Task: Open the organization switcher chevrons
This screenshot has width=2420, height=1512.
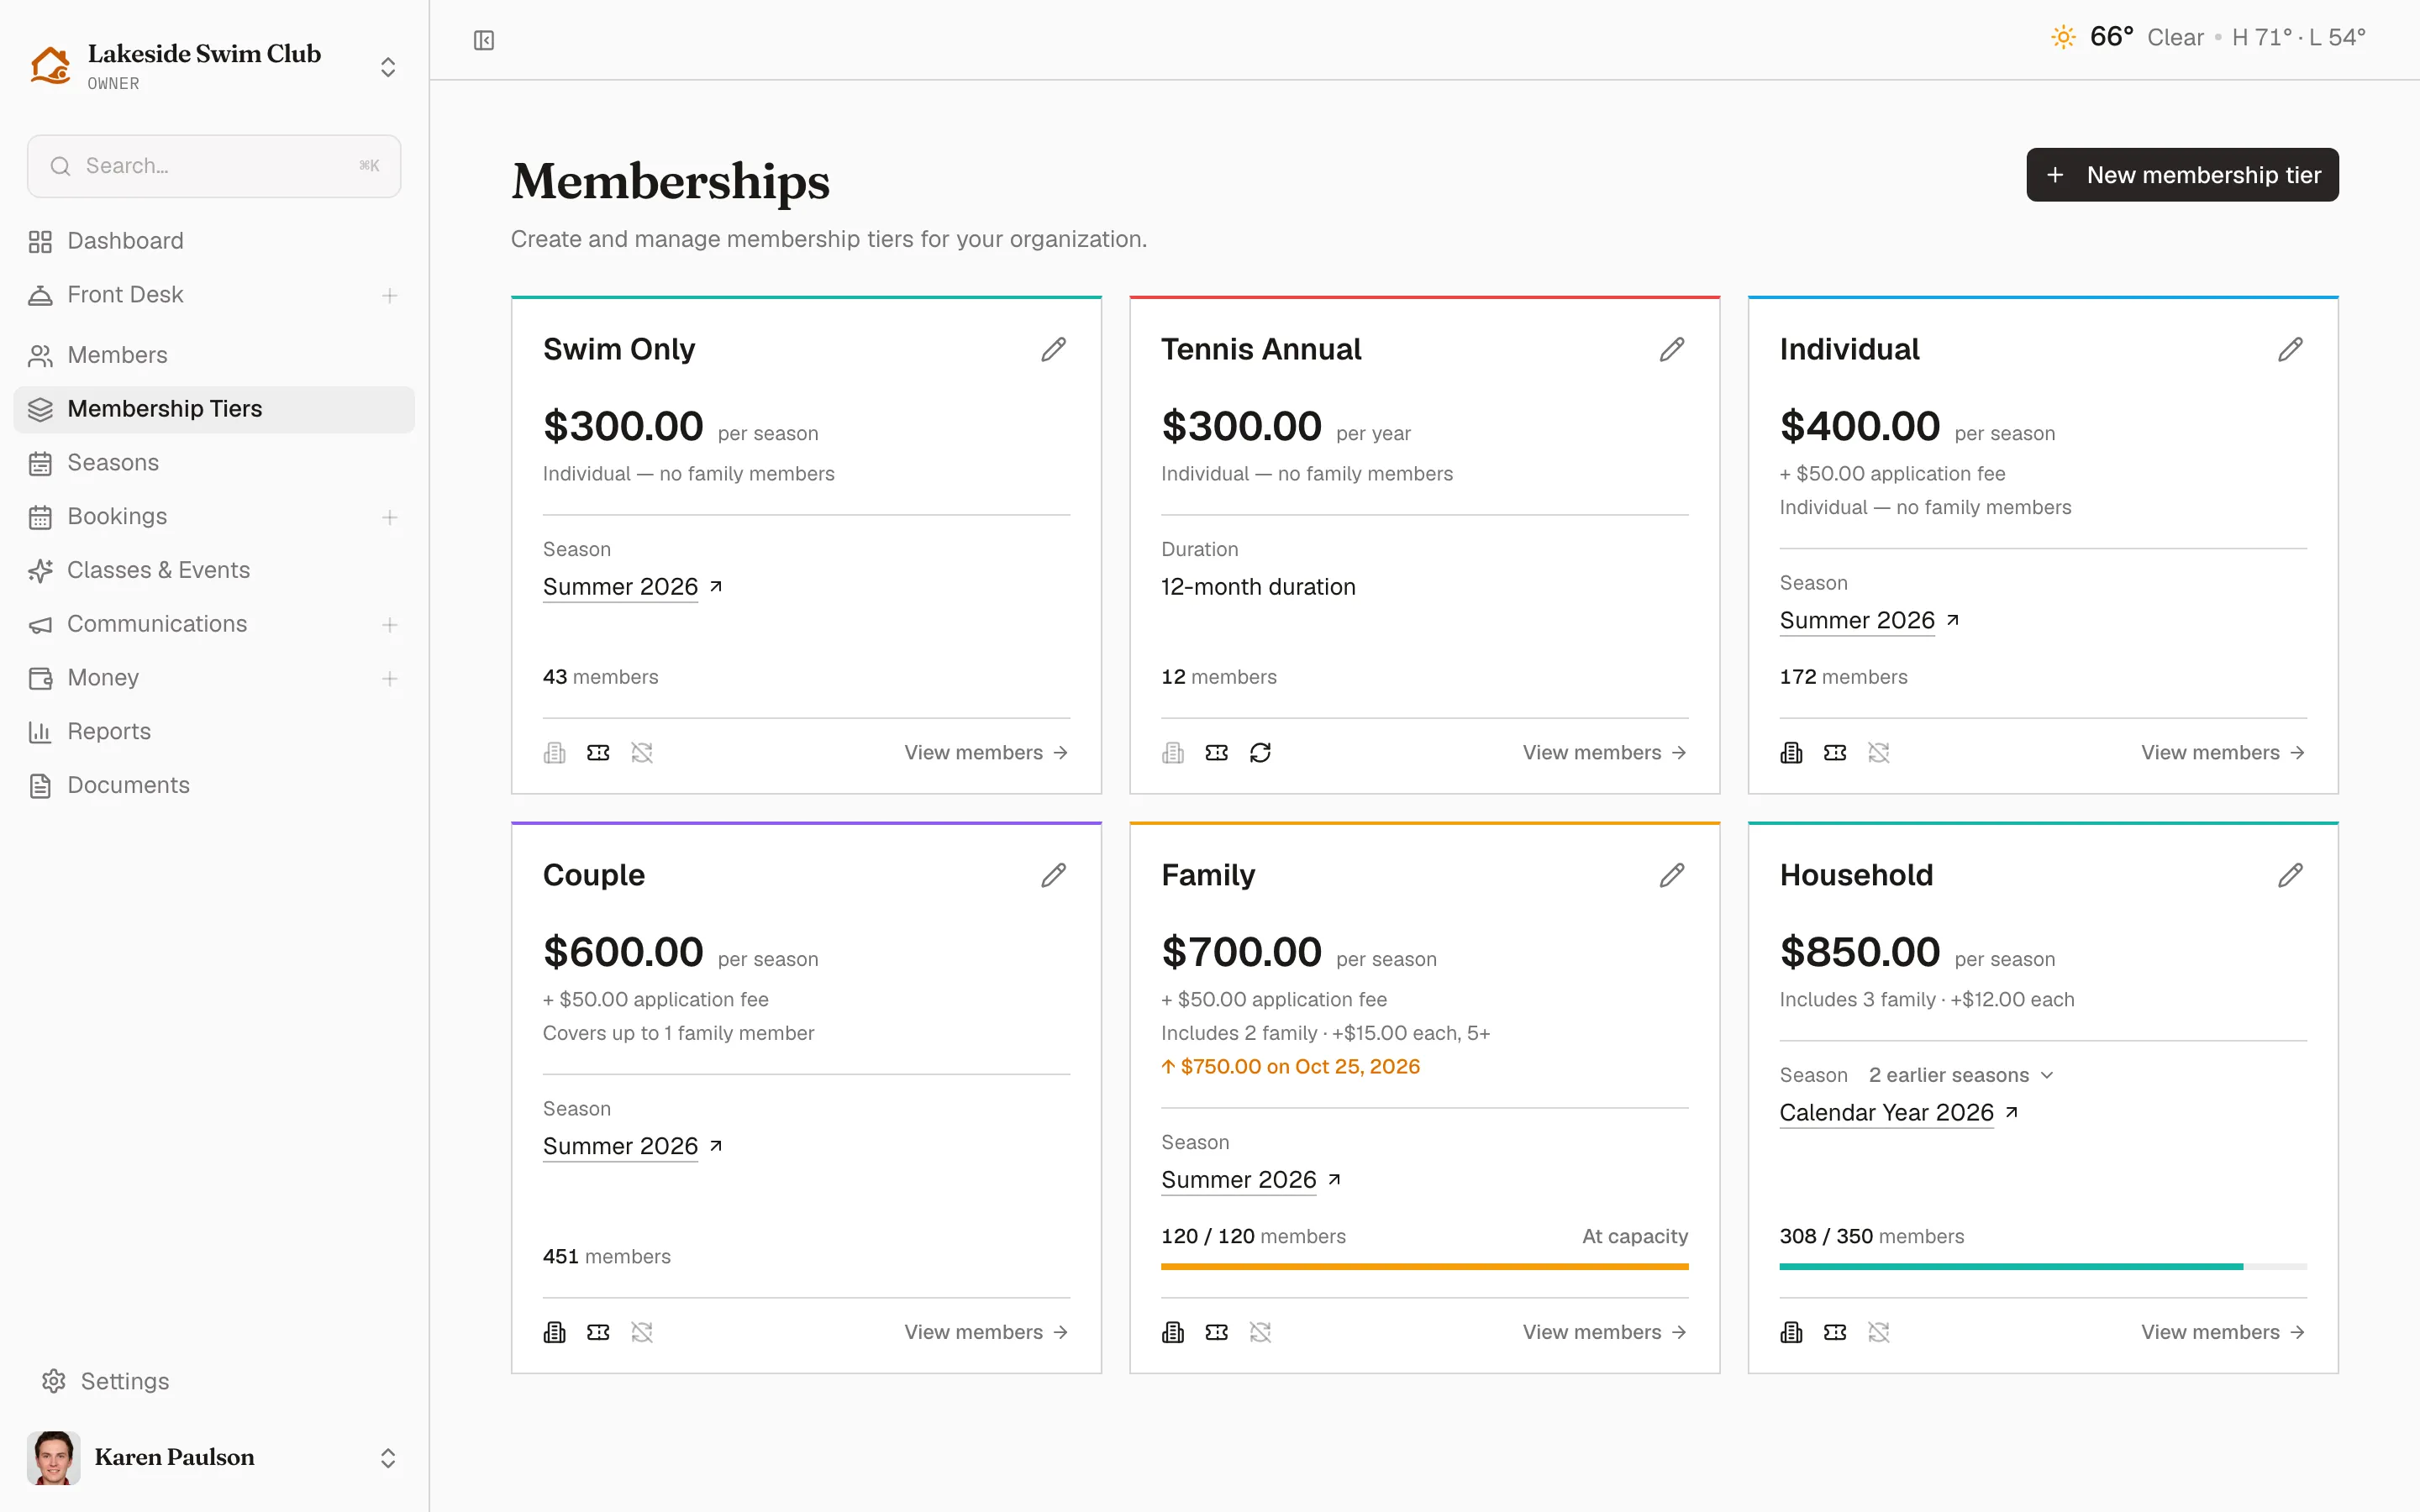Action: pyautogui.click(x=388, y=67)
